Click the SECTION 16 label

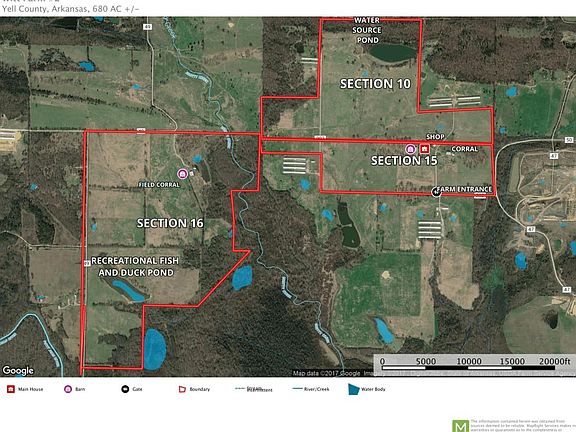tap(170, 223)
